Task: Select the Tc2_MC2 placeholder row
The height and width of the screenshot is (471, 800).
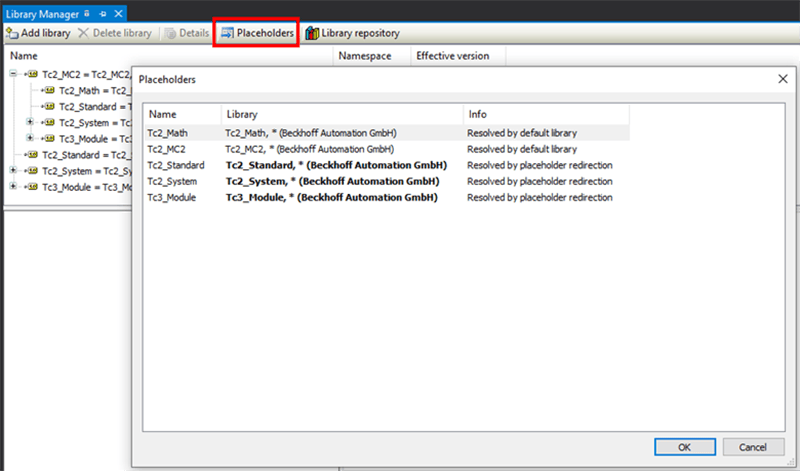Action: pos(387,149)
